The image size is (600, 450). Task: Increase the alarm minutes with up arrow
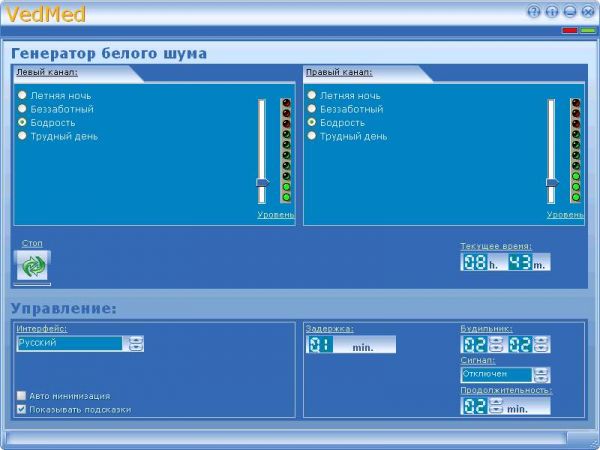541,340
